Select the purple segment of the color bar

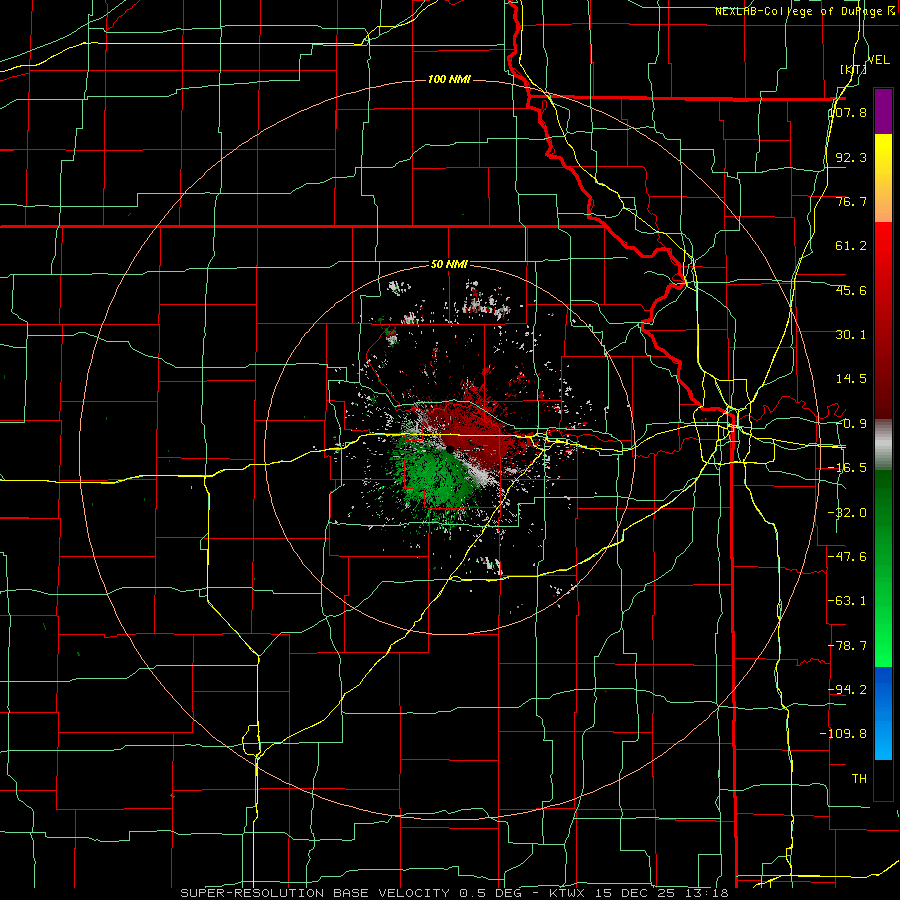click(x=883, y=111)
